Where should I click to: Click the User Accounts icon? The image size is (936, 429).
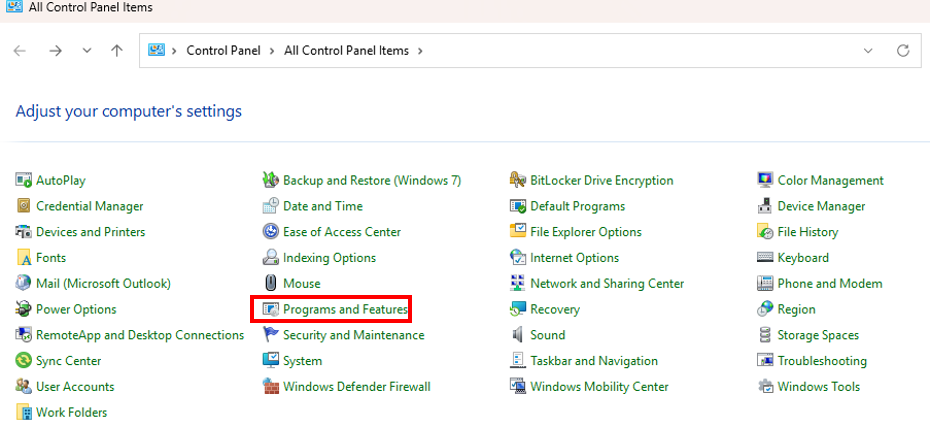coord(24,387)
